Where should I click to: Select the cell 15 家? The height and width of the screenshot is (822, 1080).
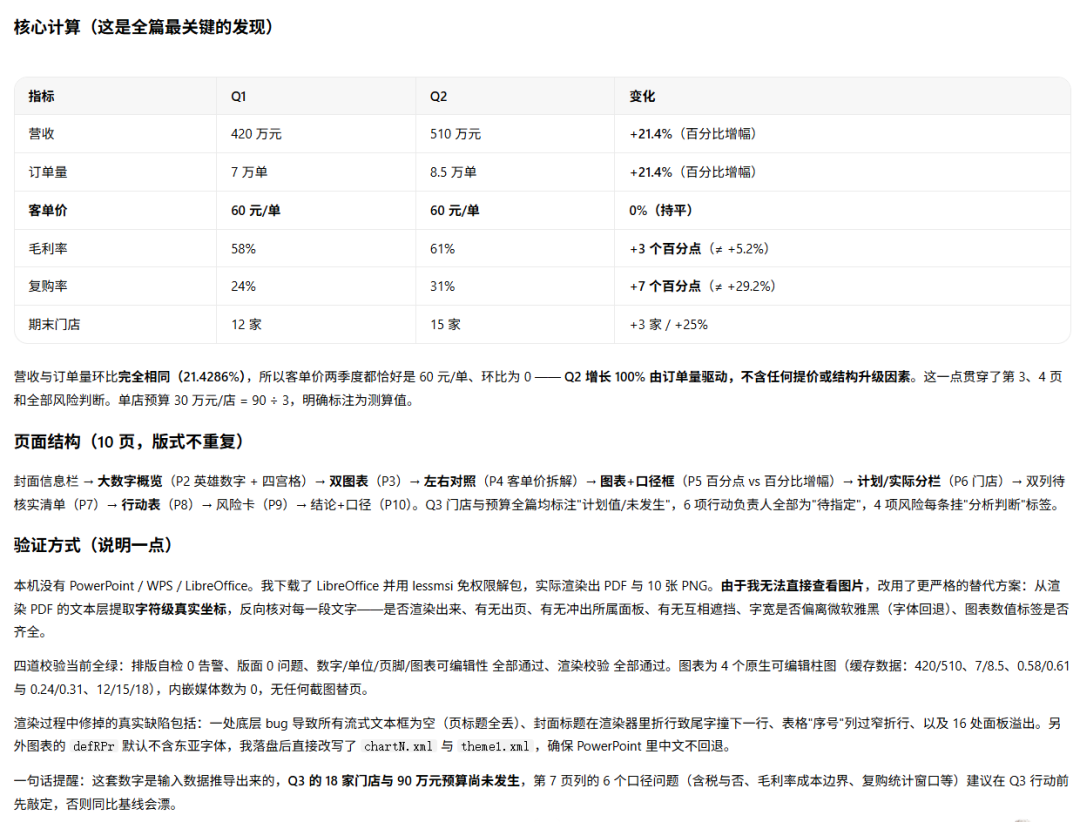pos(446,325)
